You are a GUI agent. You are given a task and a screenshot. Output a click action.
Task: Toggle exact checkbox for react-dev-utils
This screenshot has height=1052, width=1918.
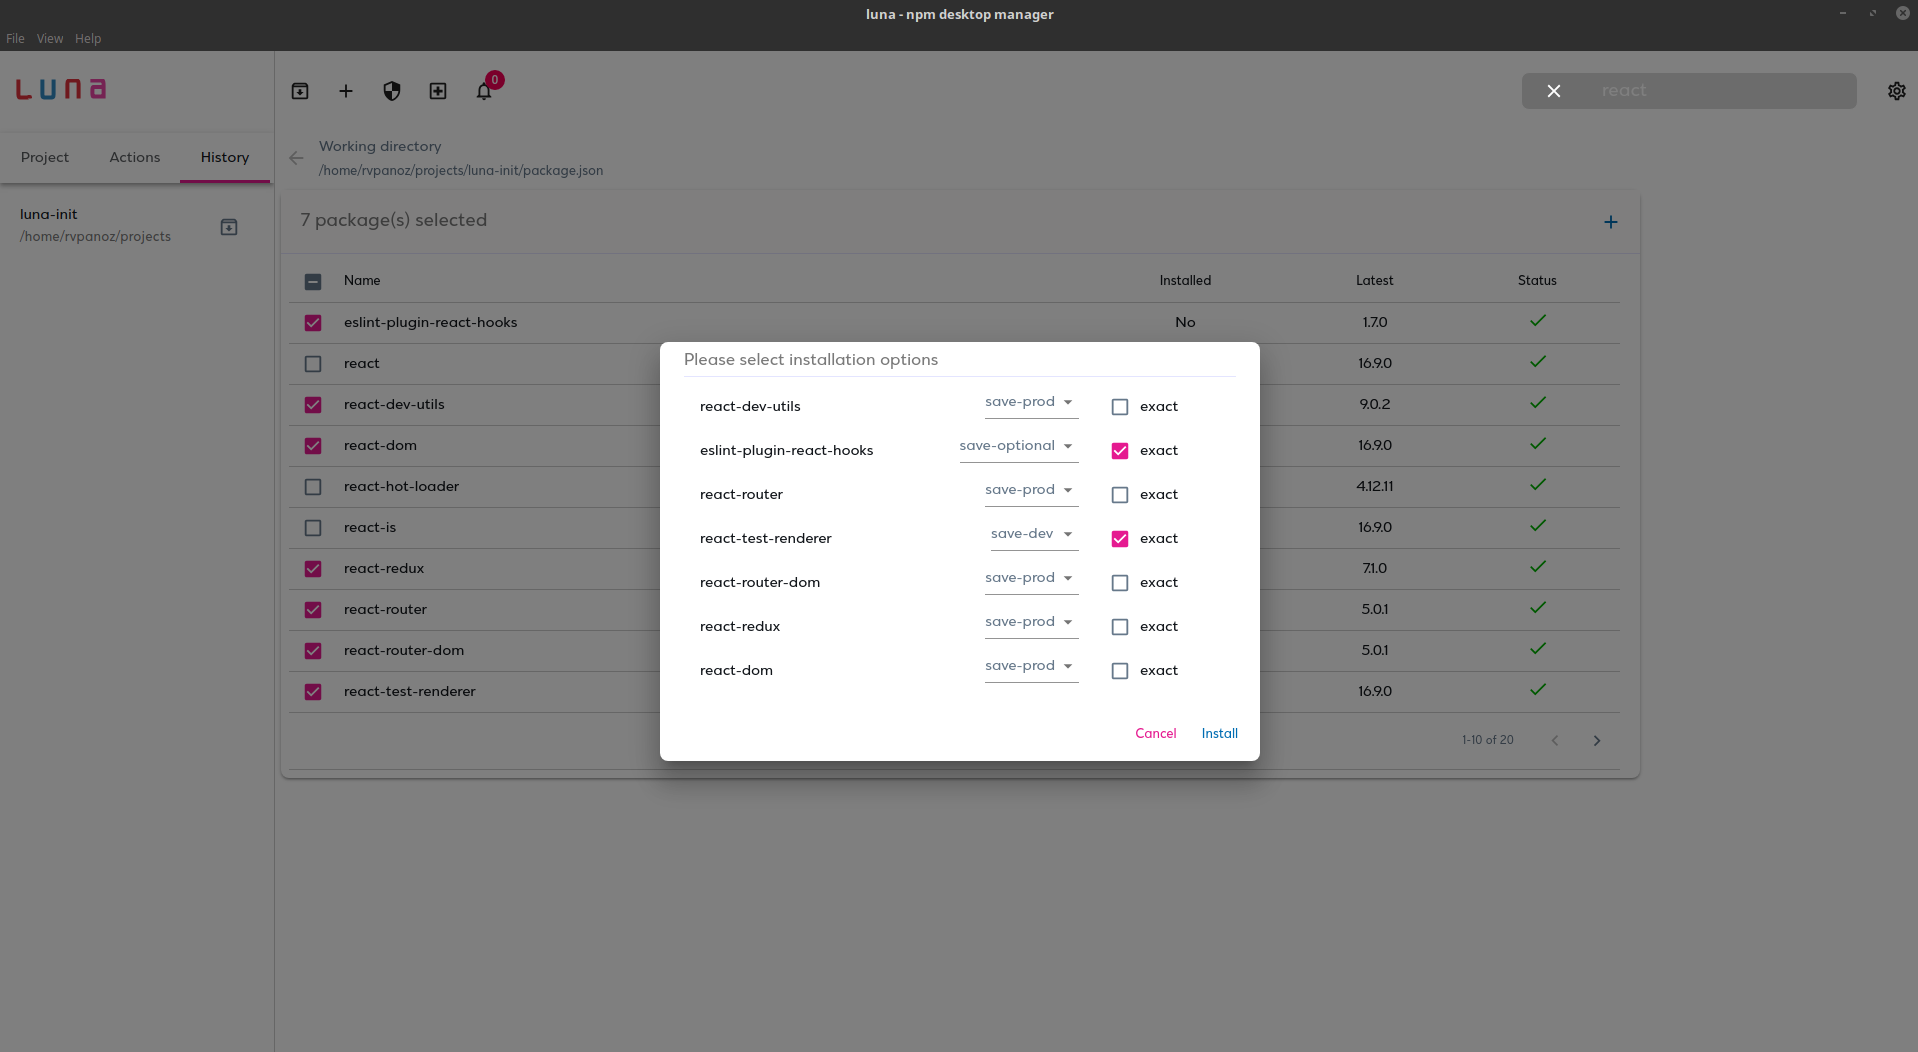(1120, 407)
